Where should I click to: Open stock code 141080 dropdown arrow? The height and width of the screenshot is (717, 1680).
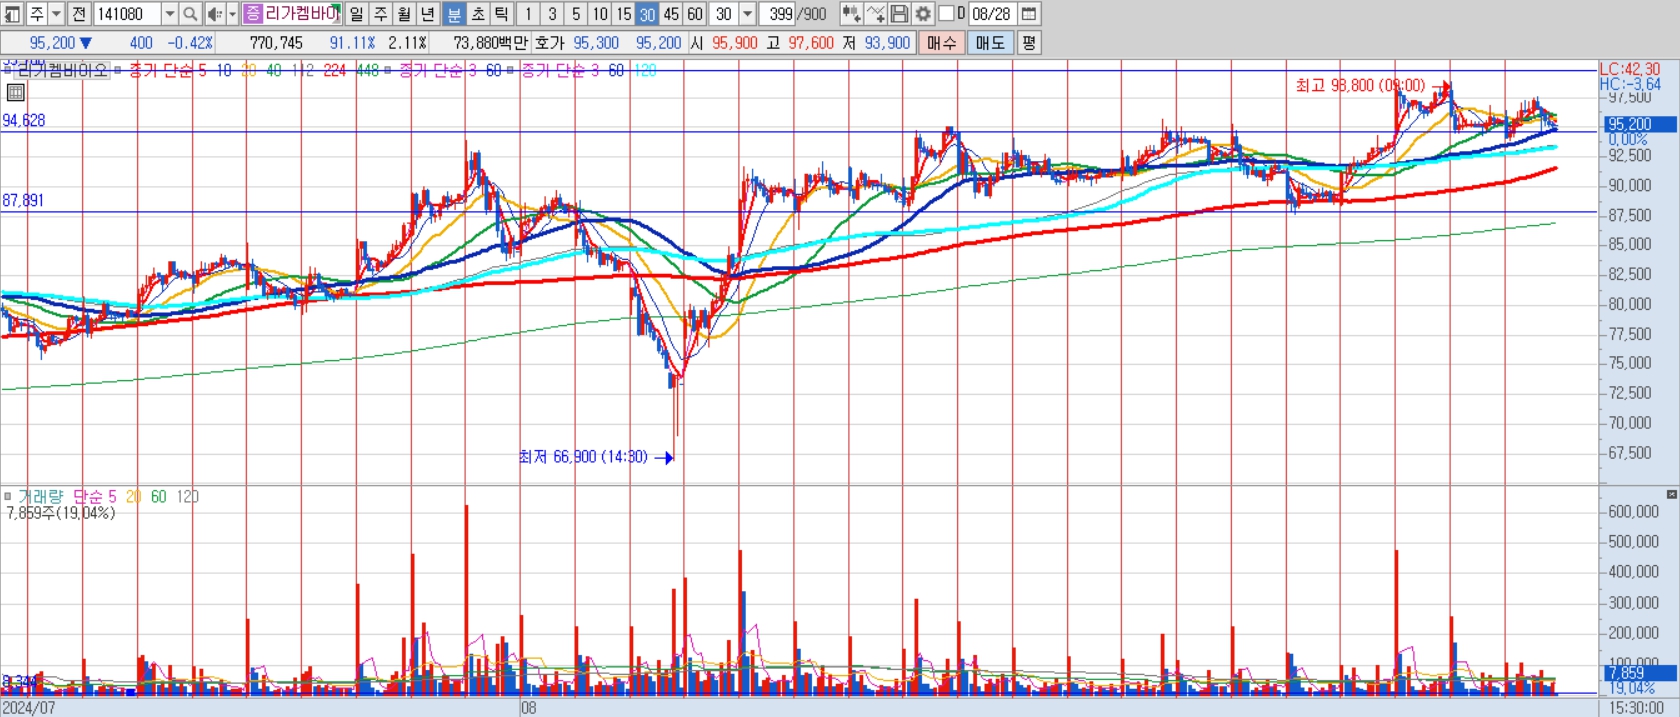click(169, 14)
